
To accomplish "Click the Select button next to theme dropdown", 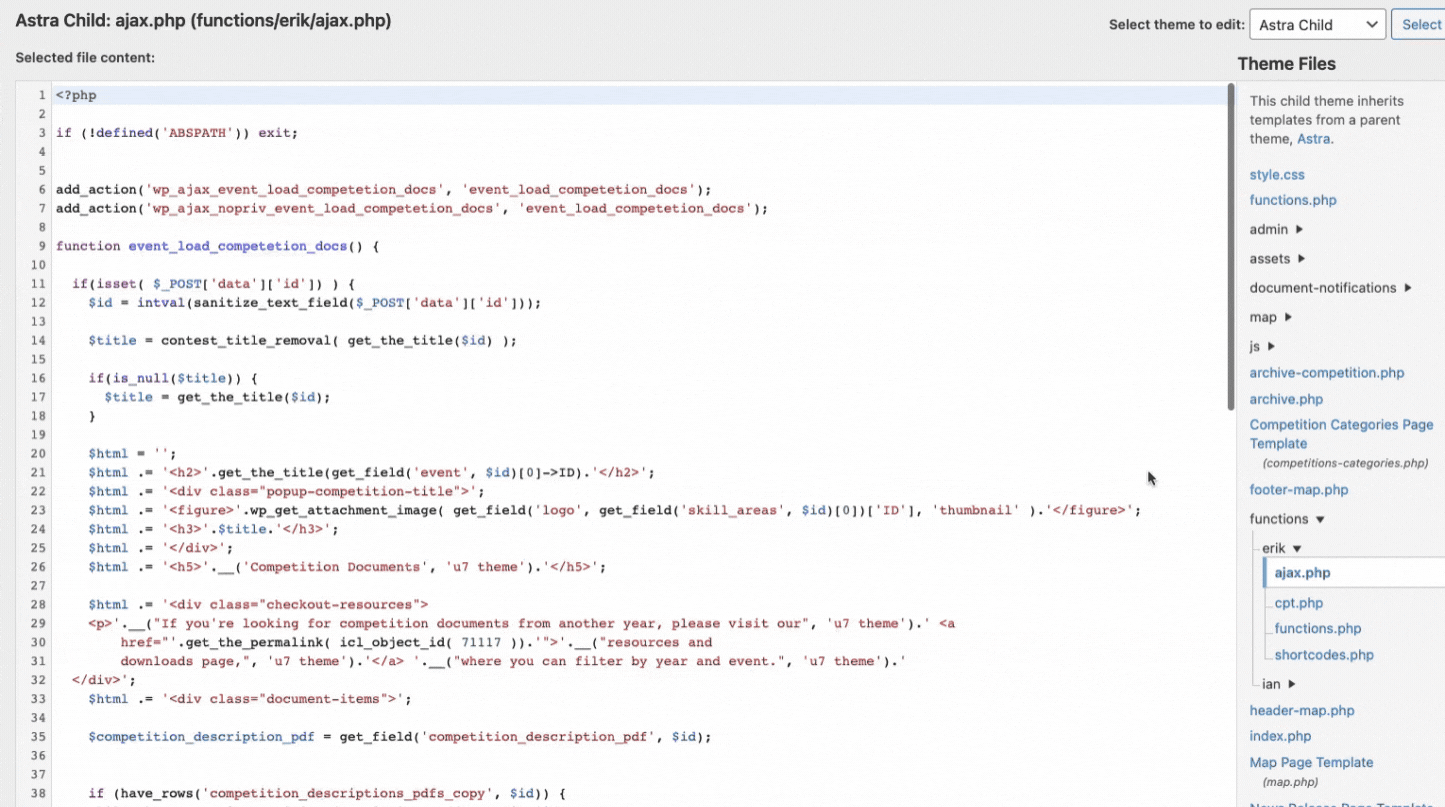I will tap(1420, 25).
